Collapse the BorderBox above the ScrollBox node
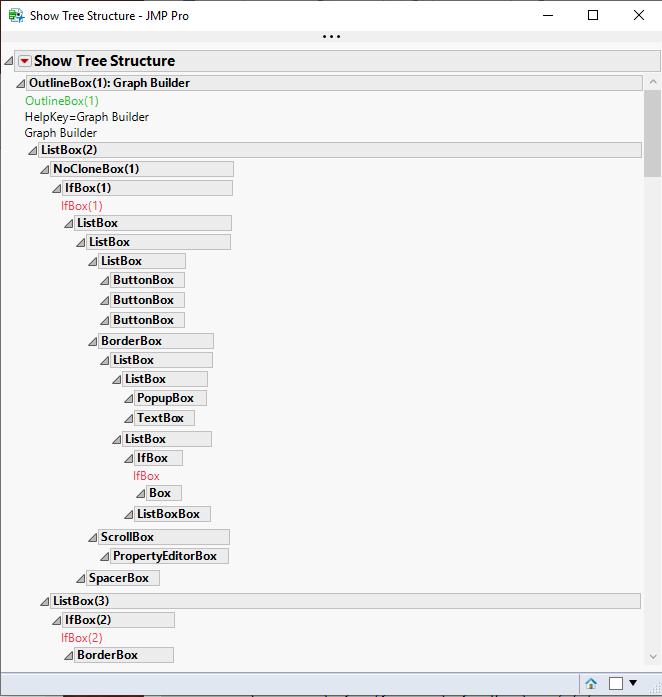Image resolution: width=662 pixels, height=697 pixels. [92, 341]
